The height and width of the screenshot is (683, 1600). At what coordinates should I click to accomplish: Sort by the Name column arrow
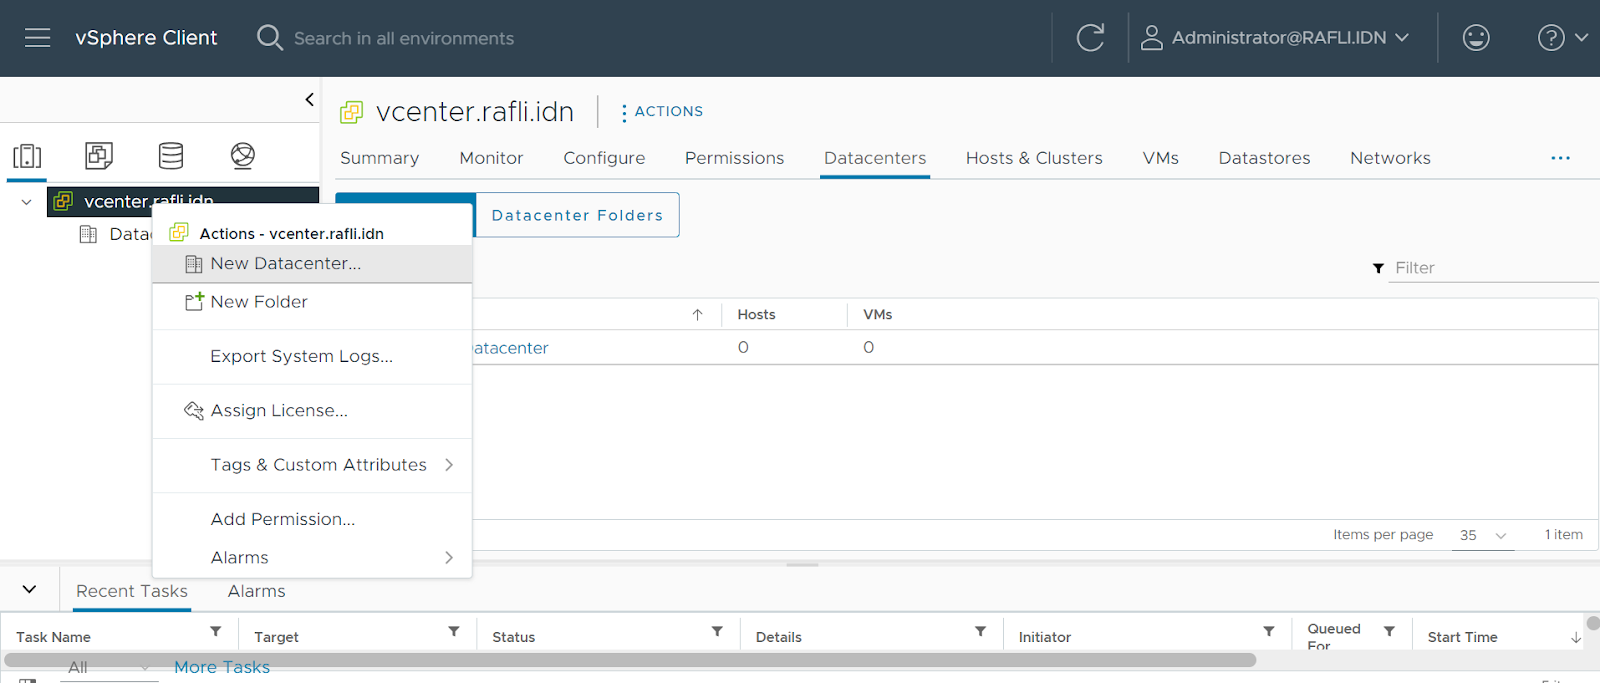pos(697,315)
